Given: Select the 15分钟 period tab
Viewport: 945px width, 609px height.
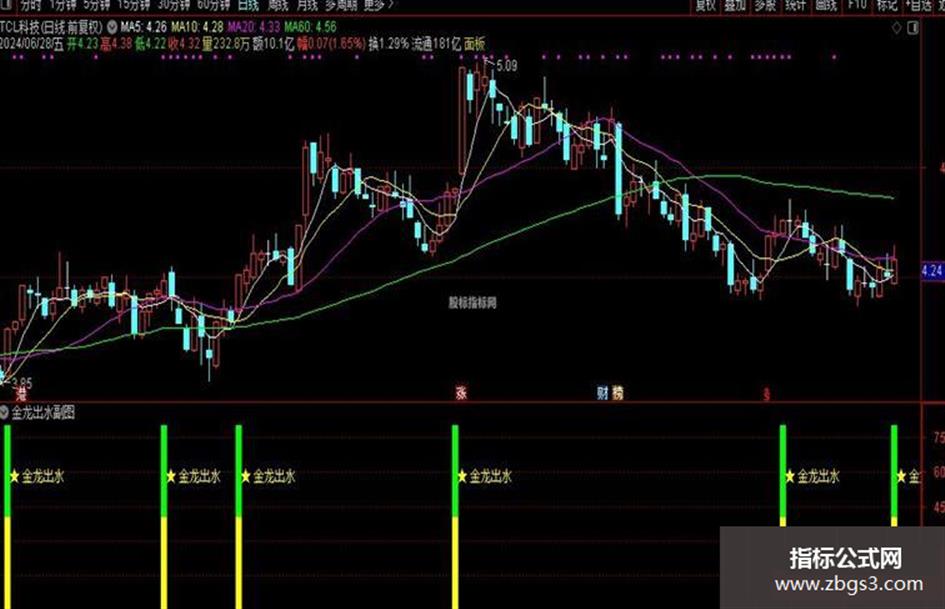Looking at the screenshot, I should 133,5.
